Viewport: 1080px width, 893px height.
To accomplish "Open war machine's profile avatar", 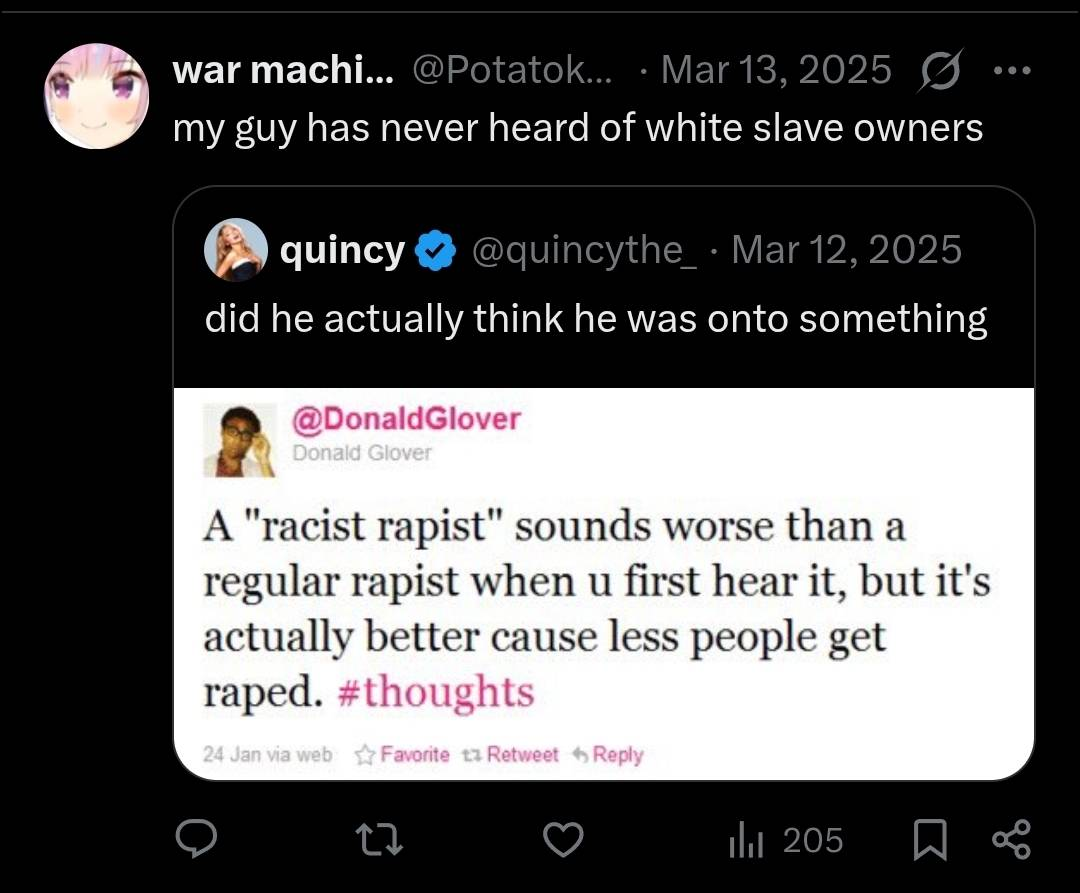I will click(x=97, y=96).
